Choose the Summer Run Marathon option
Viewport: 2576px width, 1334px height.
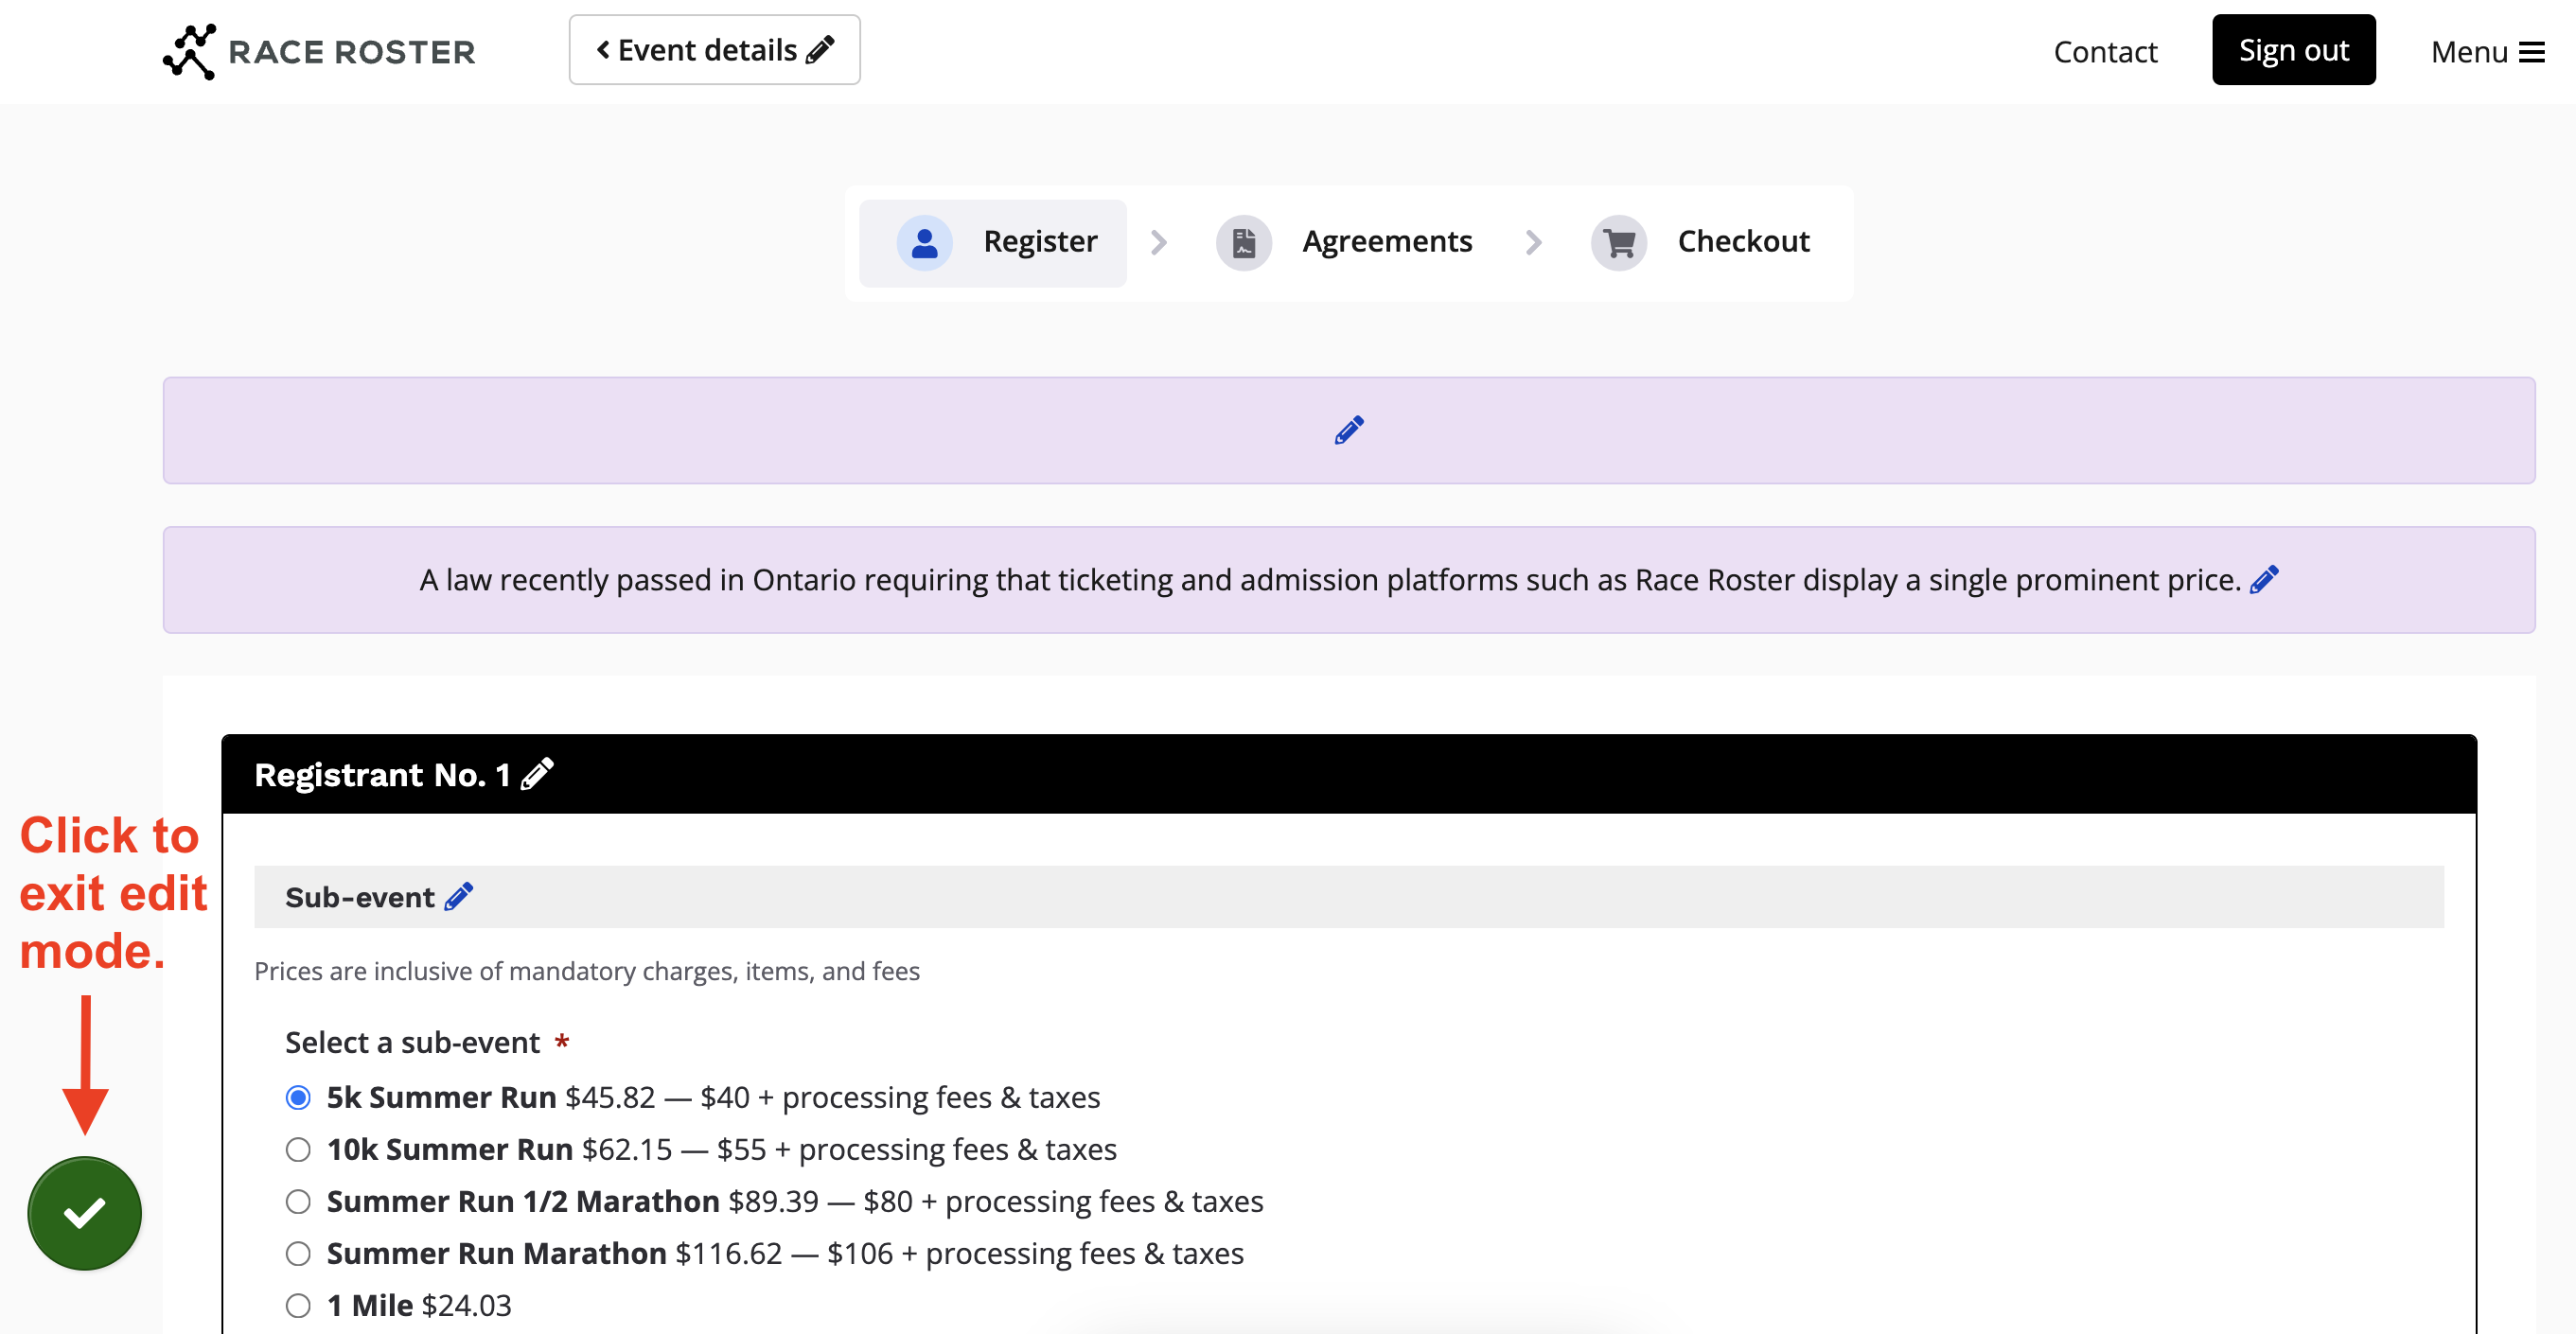tap(298, 1254)
